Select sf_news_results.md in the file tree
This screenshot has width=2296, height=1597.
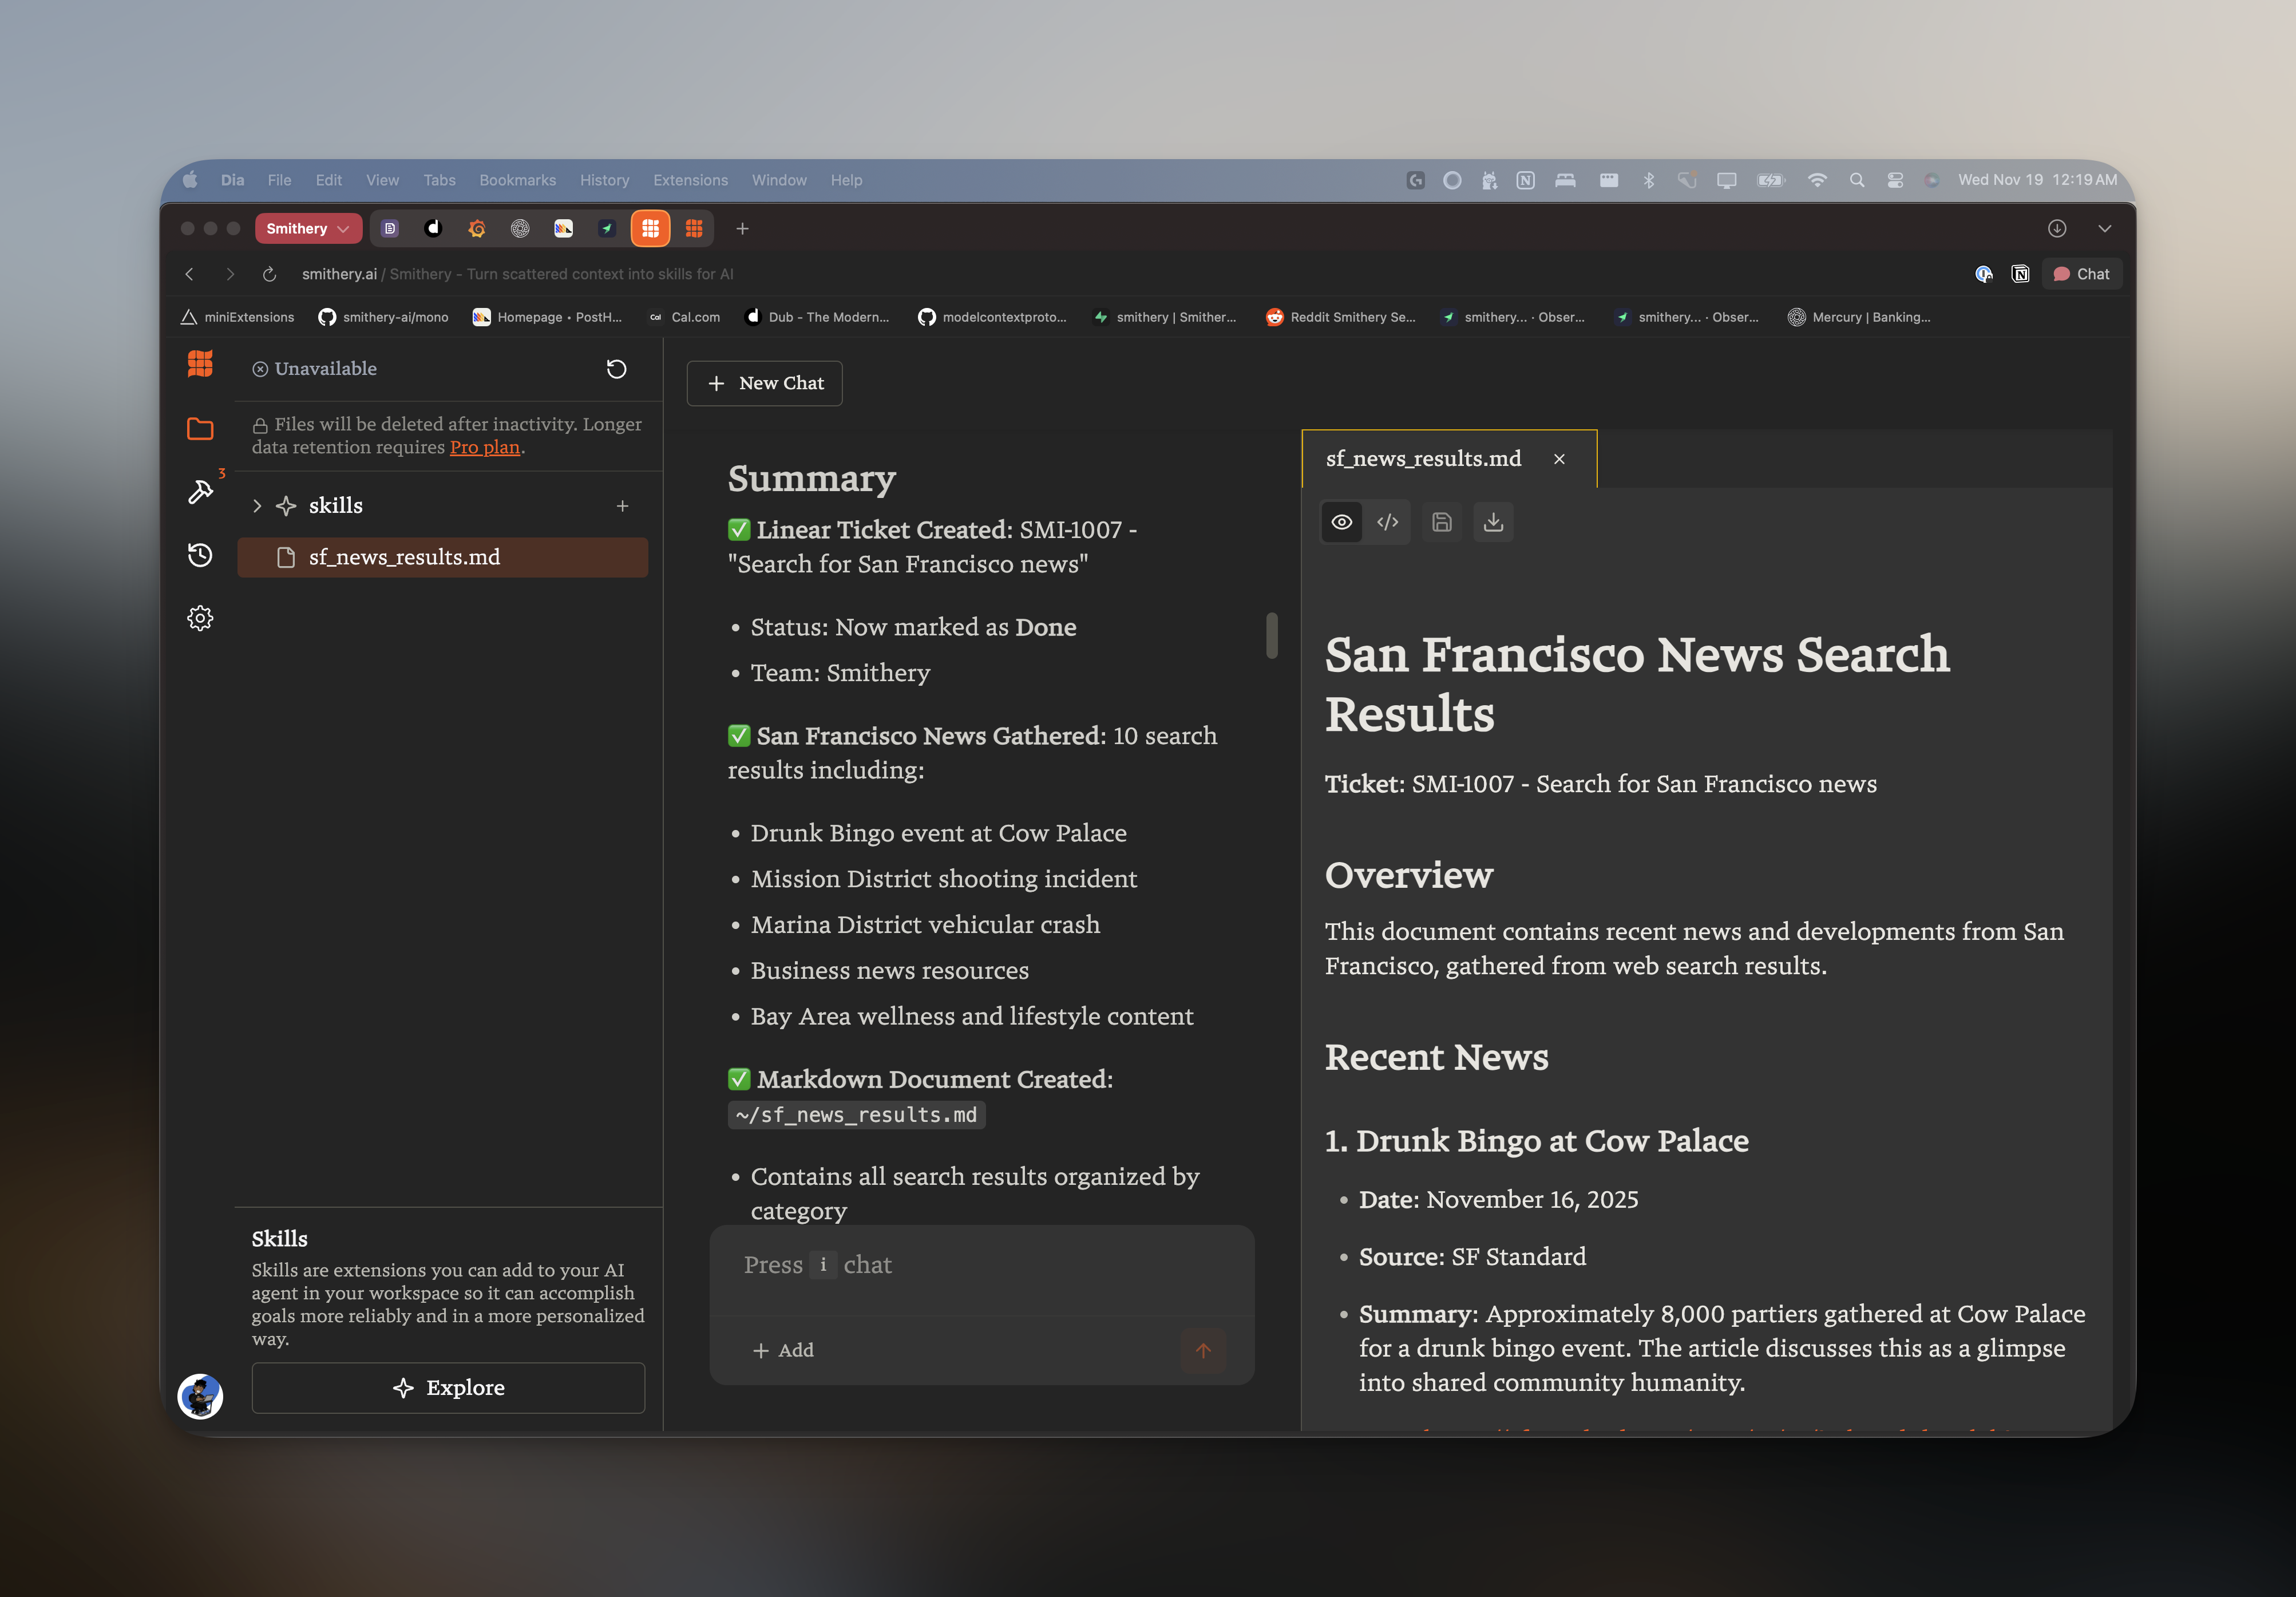442,557
